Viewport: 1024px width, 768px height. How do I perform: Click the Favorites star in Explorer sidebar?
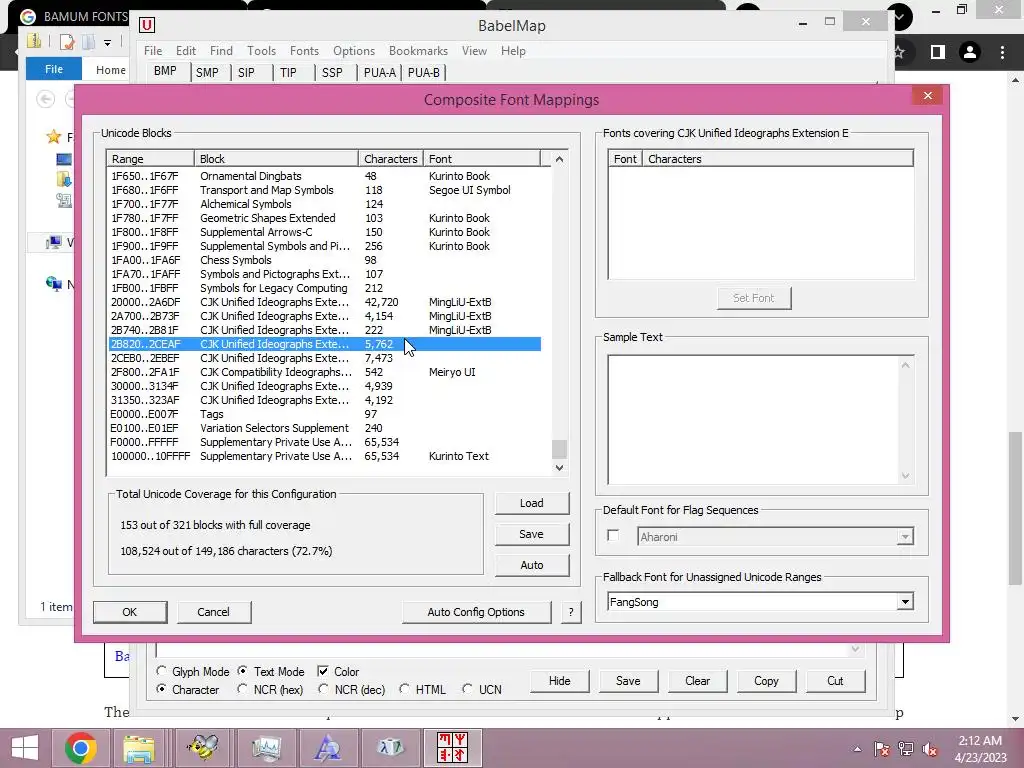(54, 136)
